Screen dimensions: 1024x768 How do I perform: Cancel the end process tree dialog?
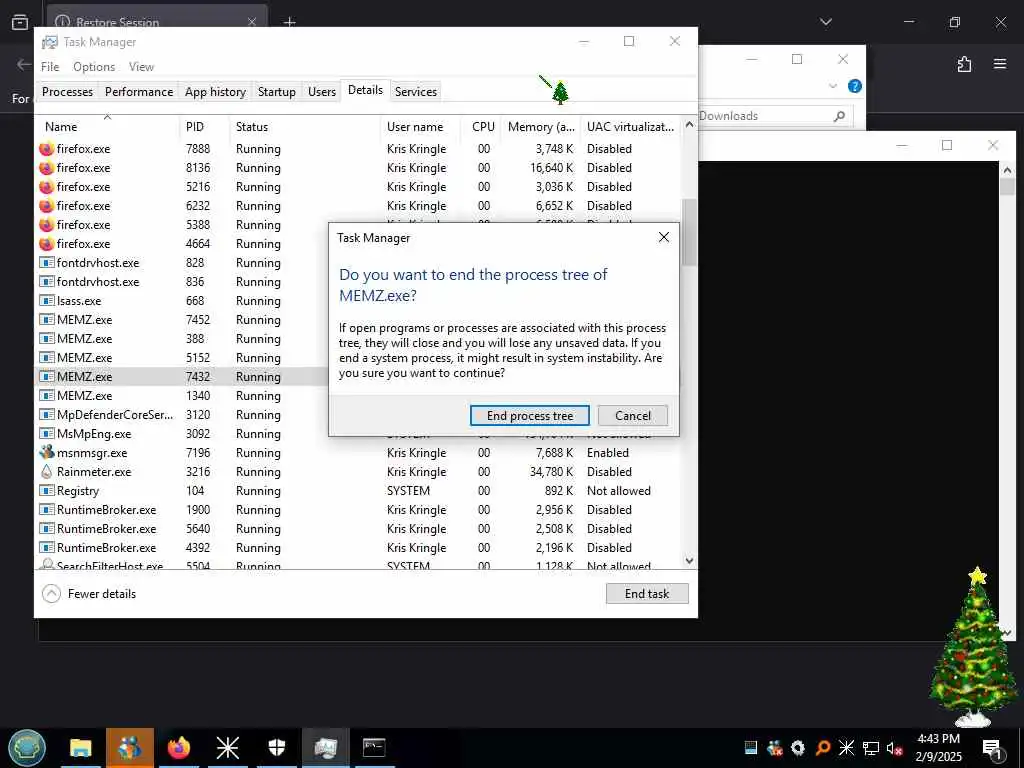(x=632, y=416)
